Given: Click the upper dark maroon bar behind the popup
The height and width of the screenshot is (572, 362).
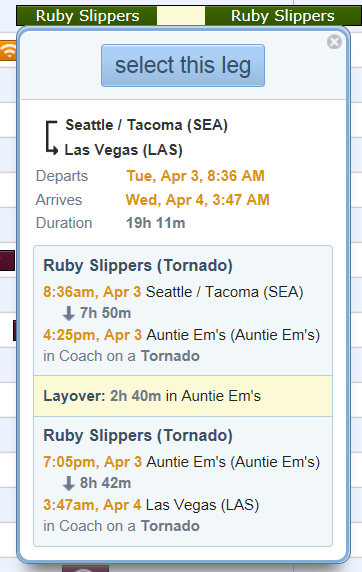Looking at the screenshot, I should (7, 260).
